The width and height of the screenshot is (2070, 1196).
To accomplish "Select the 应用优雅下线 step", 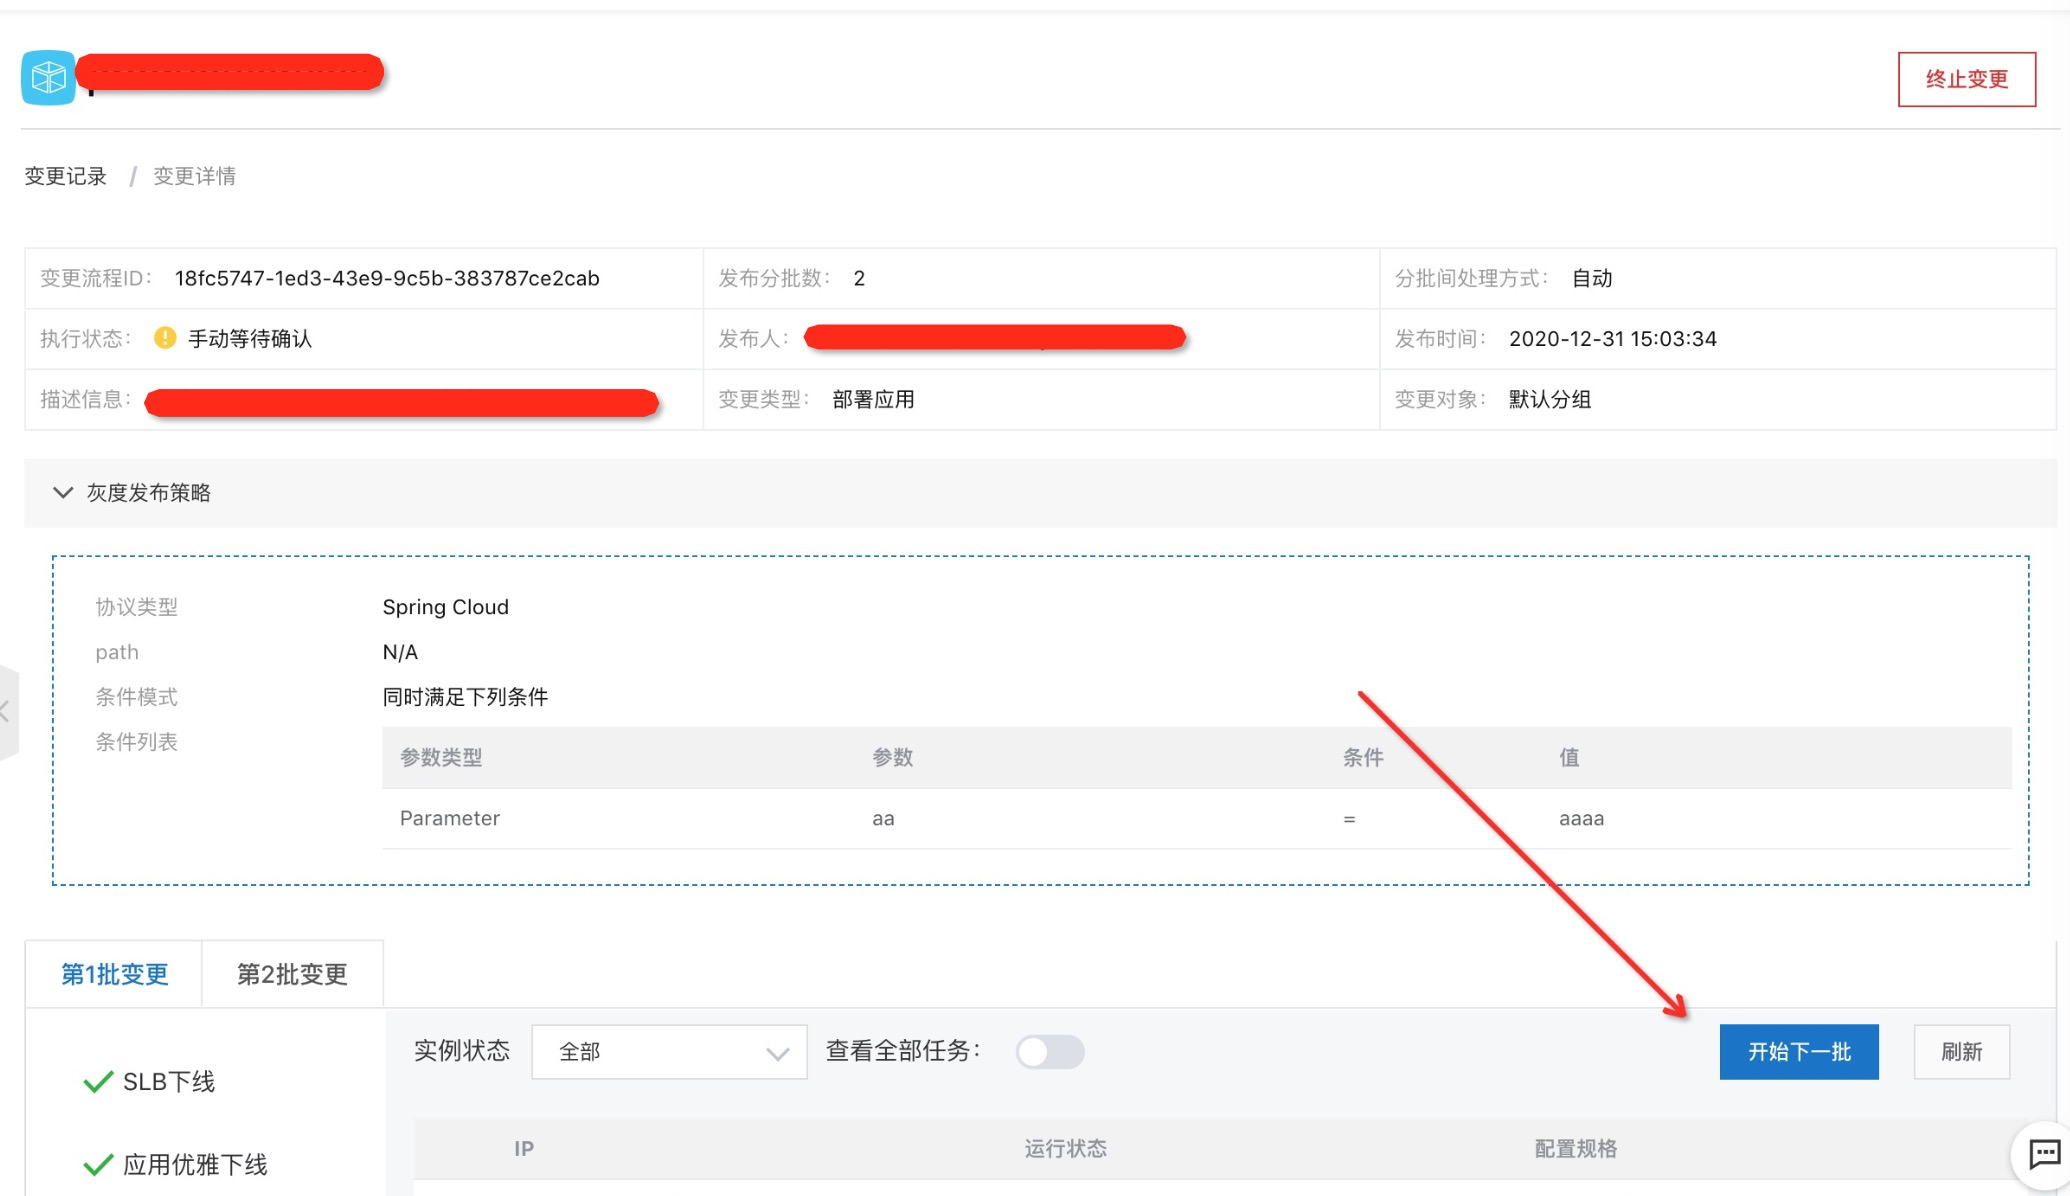I will point(194,1165).
